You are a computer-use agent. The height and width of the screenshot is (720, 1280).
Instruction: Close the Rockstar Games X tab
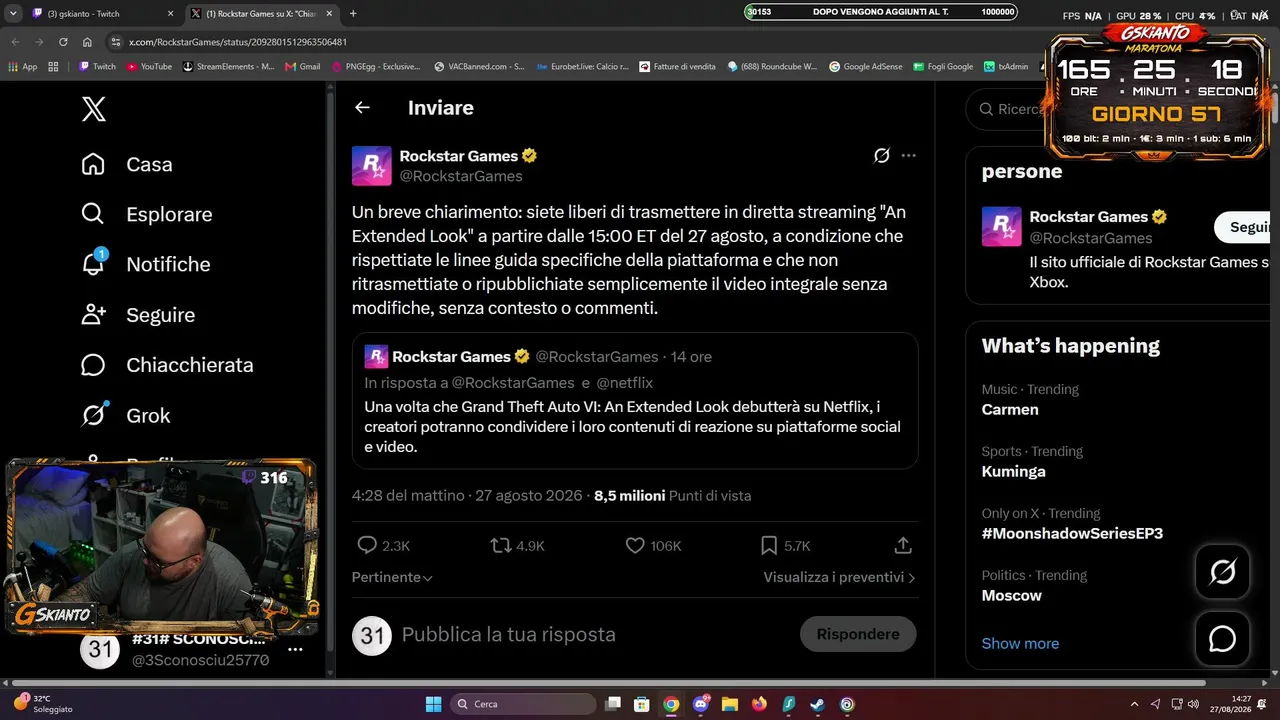(x=329, y=14)
